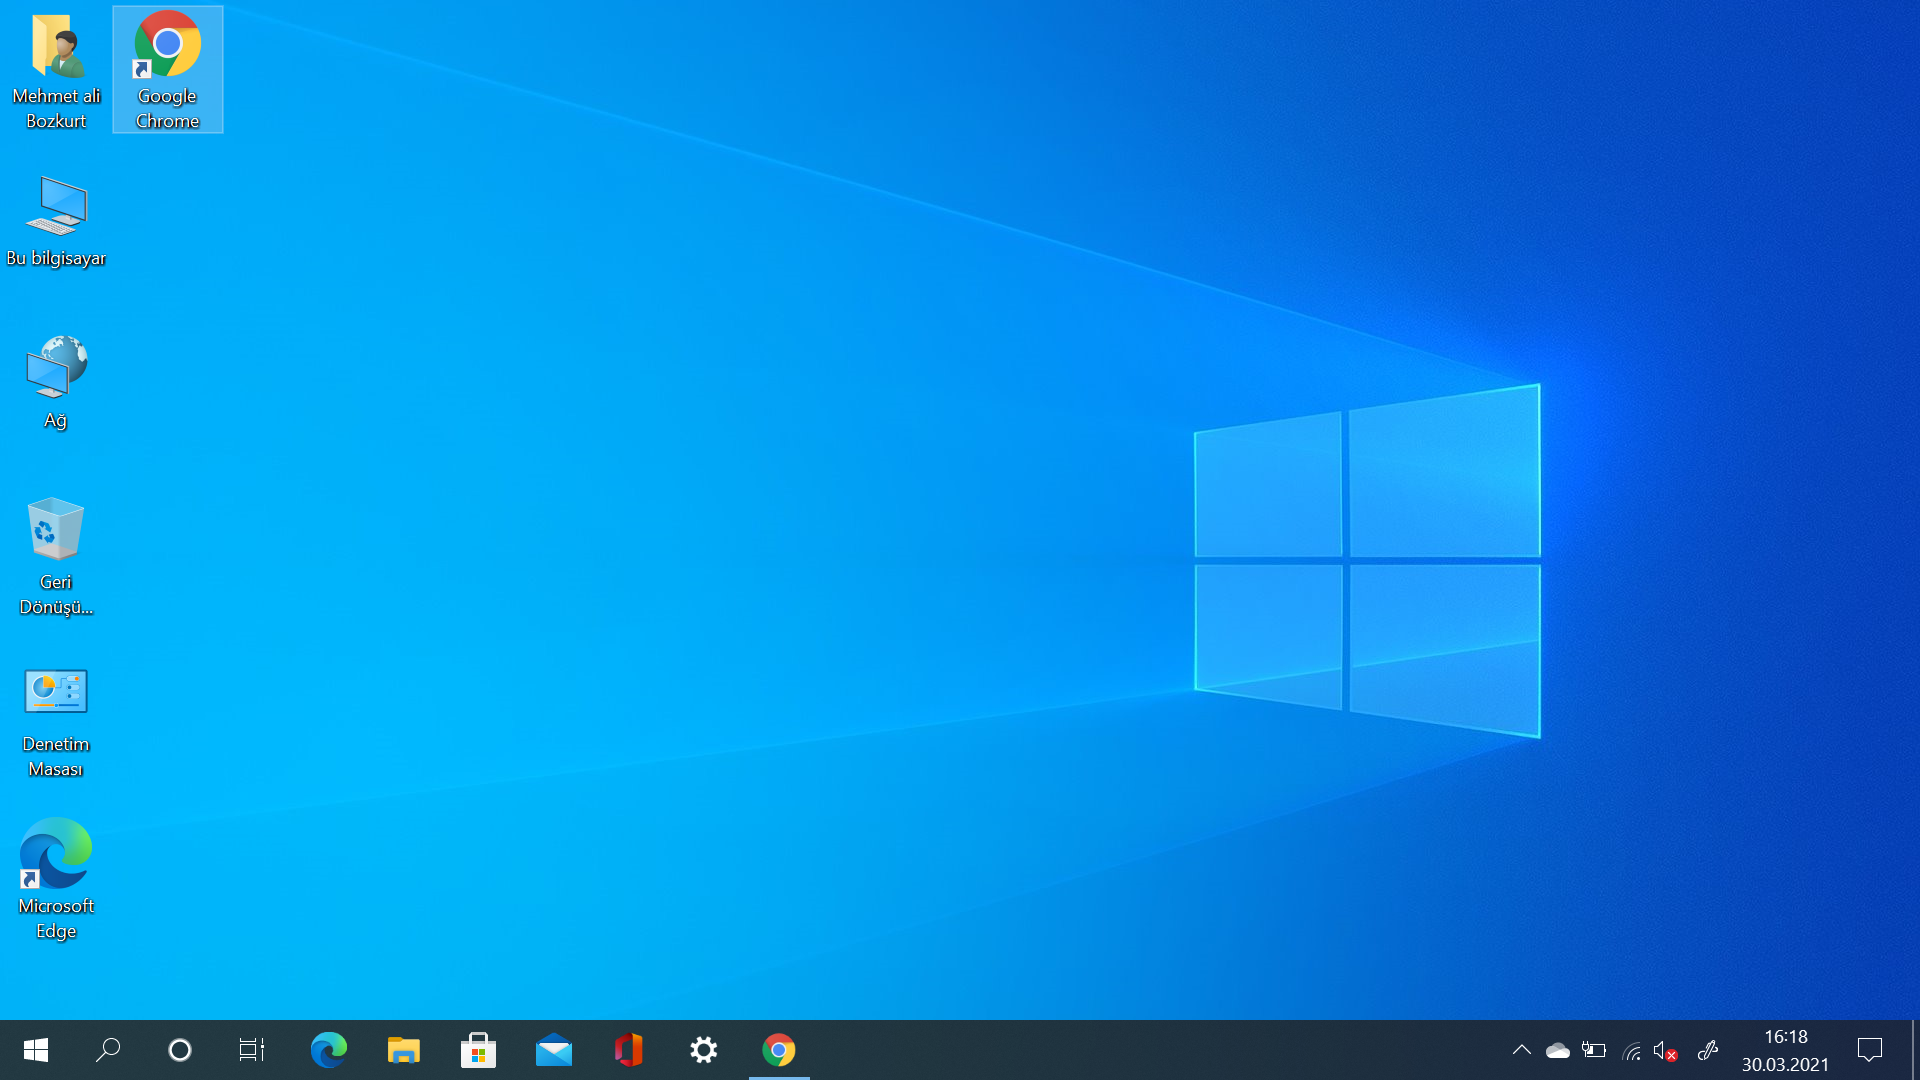The image size is (1920, 1080).
Task: Open the Mail app from taskbar
Action: point(554,1050)
